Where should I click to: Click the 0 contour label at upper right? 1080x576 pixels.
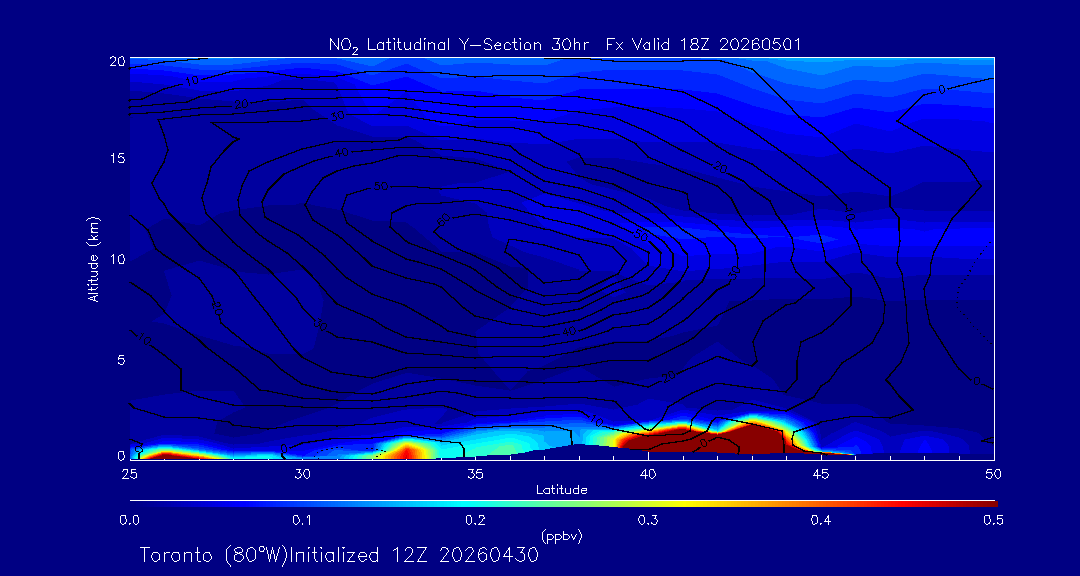(x=941, y=90)
